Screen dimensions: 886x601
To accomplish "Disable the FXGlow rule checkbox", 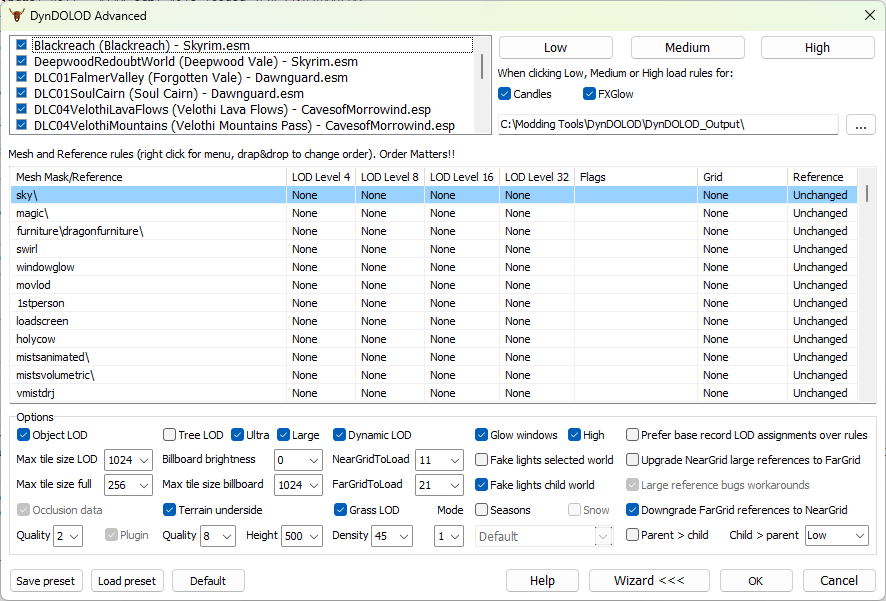I will click(589, 94).
